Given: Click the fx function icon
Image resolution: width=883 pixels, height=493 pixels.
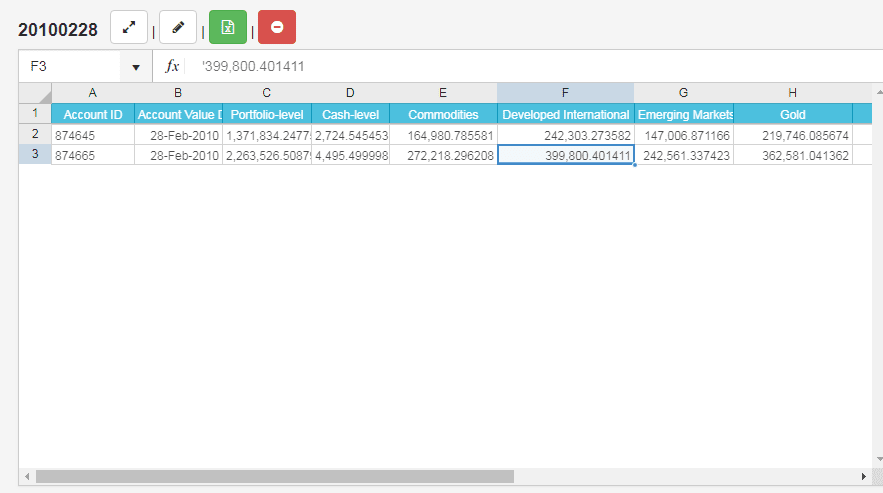Looking at the screenshot, I should (x=172, y=66).
